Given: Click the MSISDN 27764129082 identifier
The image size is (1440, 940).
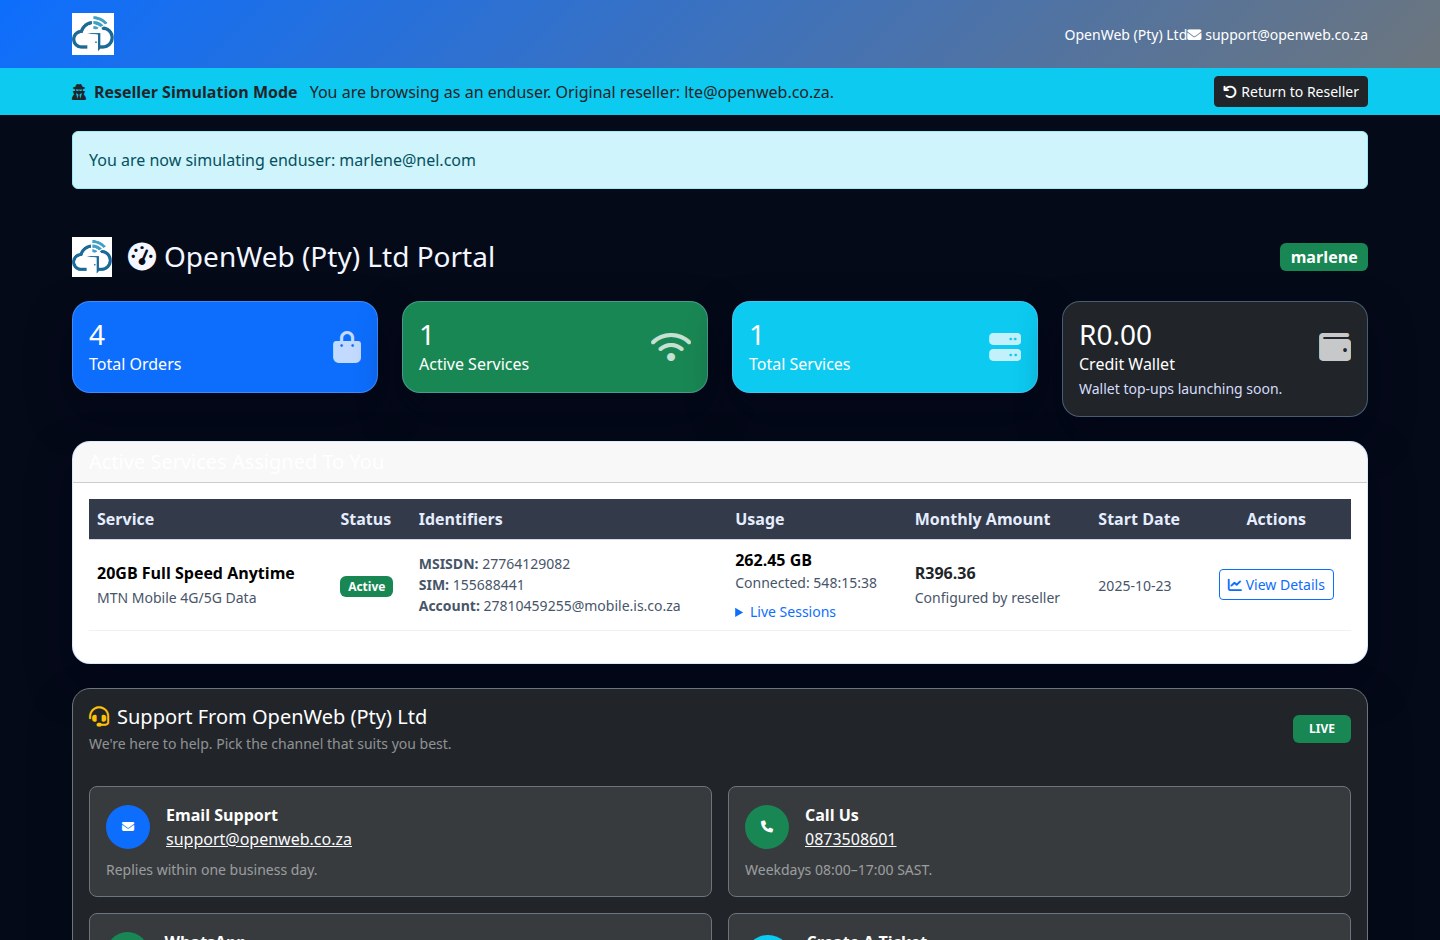Looking at the screenshot, I should pyautogui.click(x=494, y=564).
